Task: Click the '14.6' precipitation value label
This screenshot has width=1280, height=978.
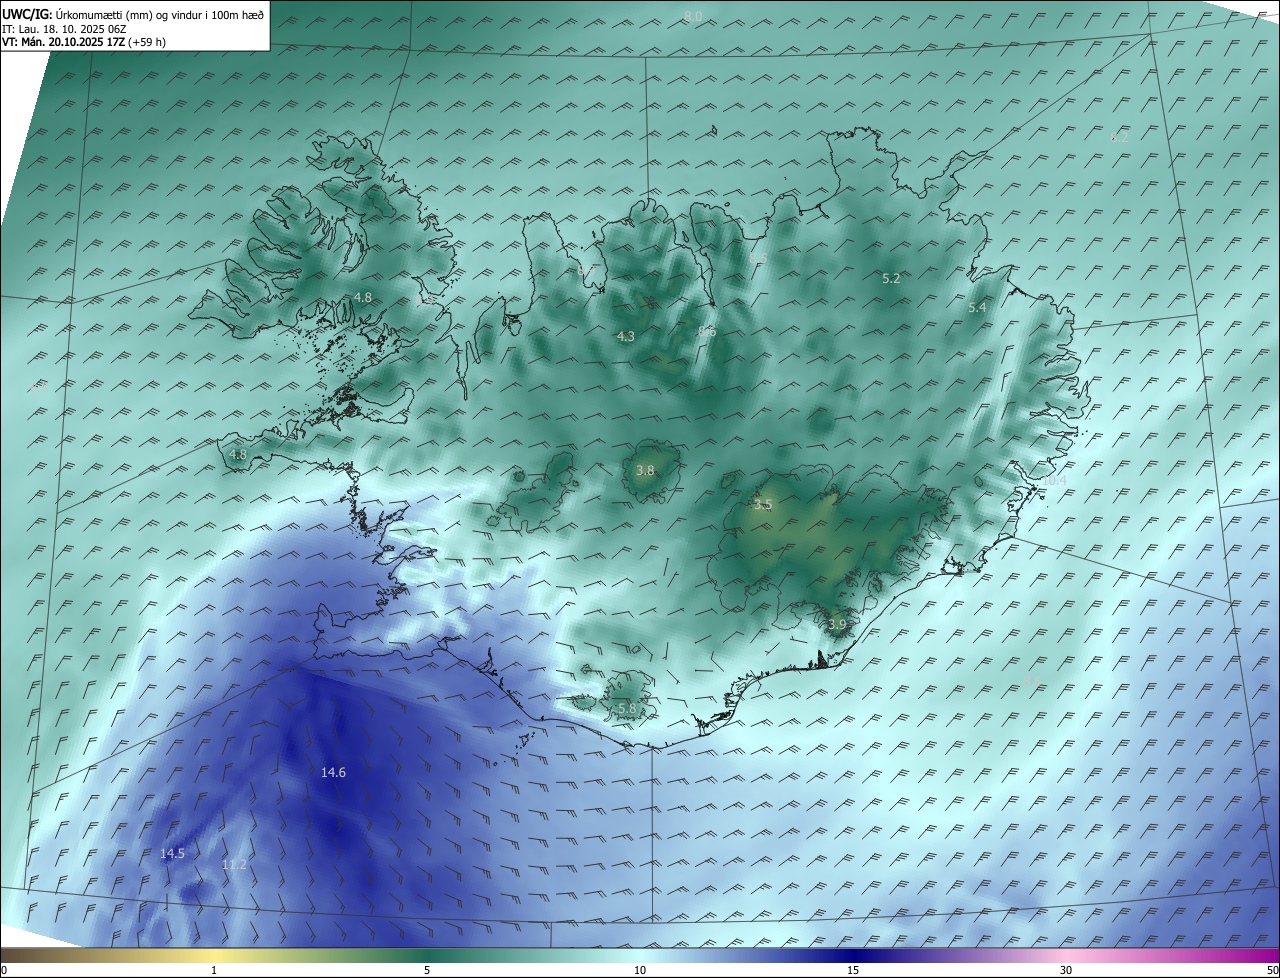Action: tap(333, 773)
